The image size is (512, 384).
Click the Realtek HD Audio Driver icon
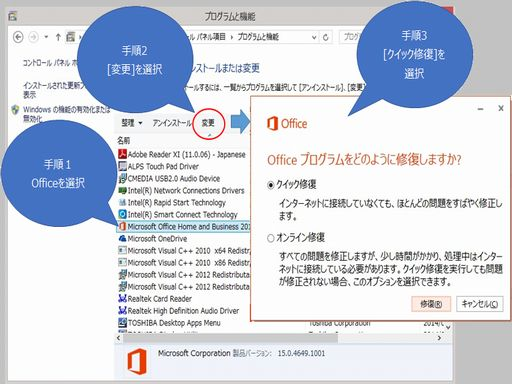coord(122,310)
